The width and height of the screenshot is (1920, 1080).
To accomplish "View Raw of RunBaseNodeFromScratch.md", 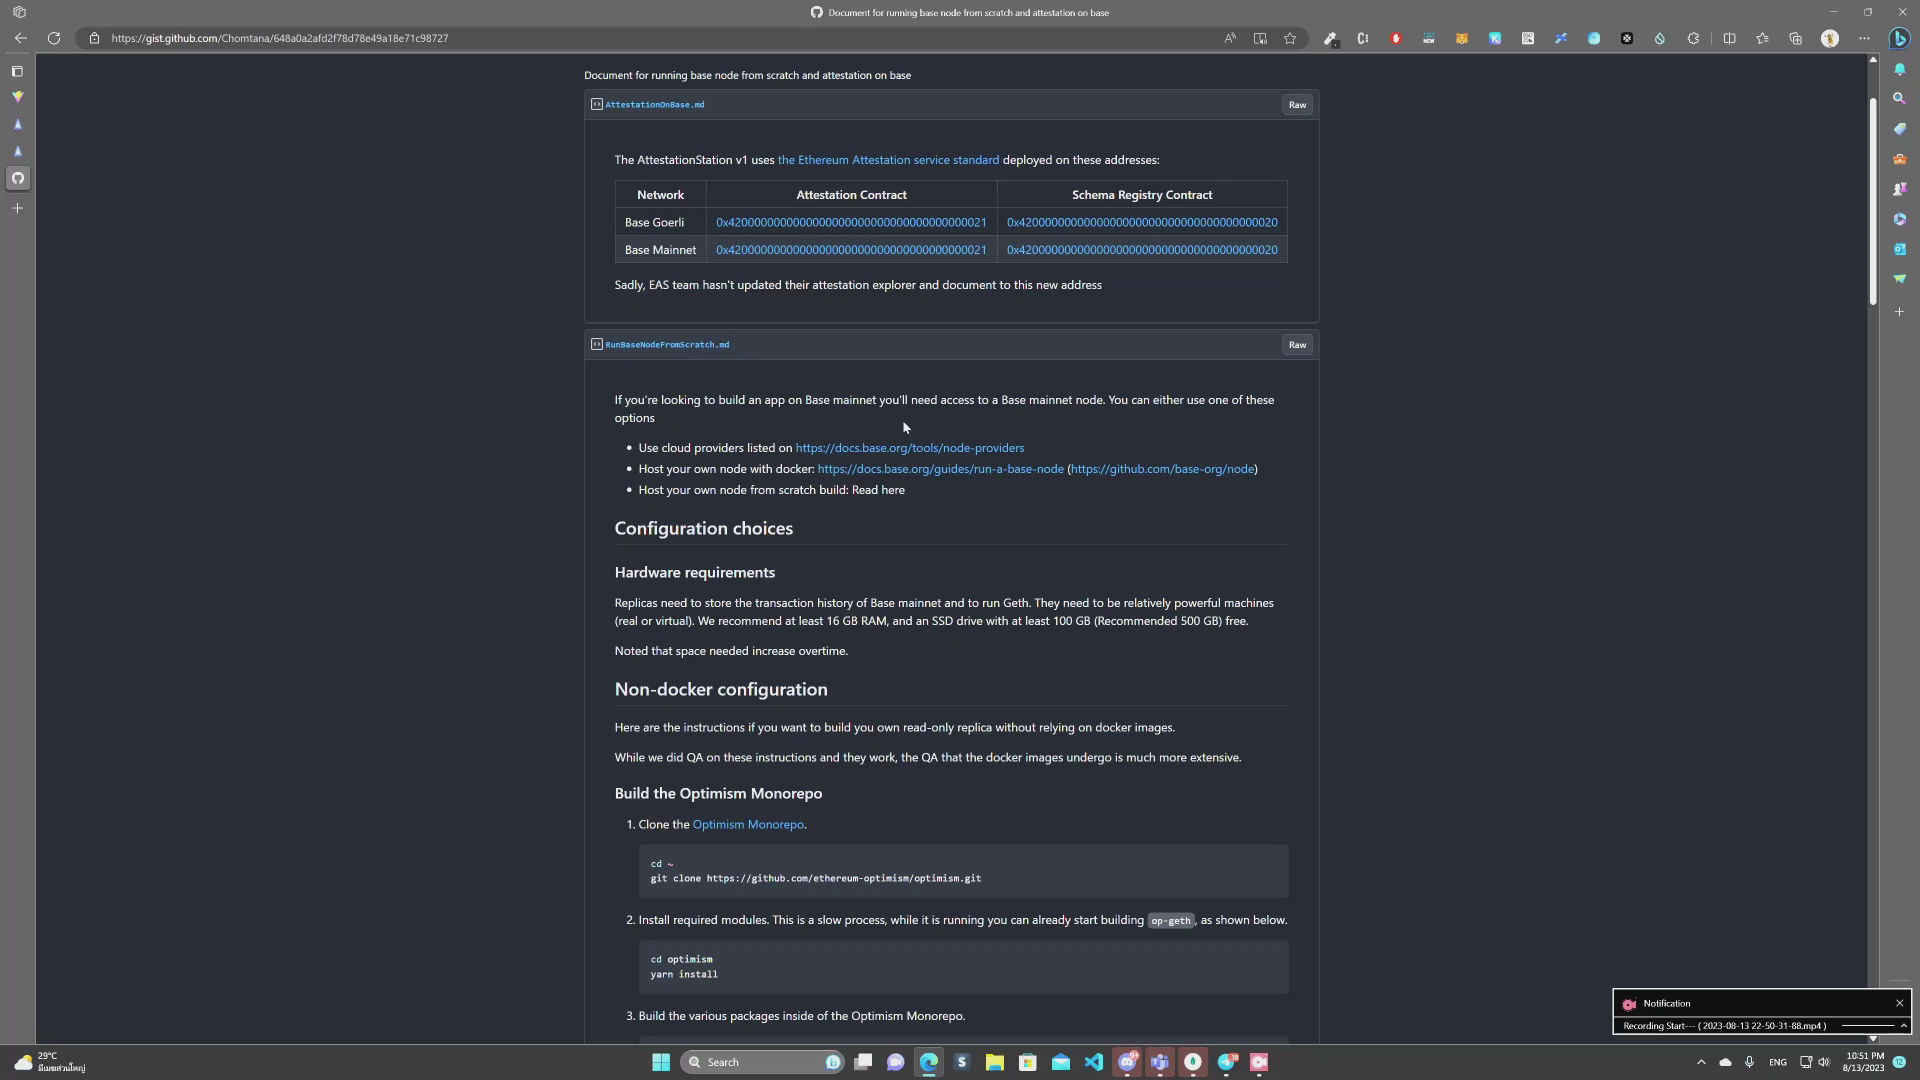I will click(1297, 344).
